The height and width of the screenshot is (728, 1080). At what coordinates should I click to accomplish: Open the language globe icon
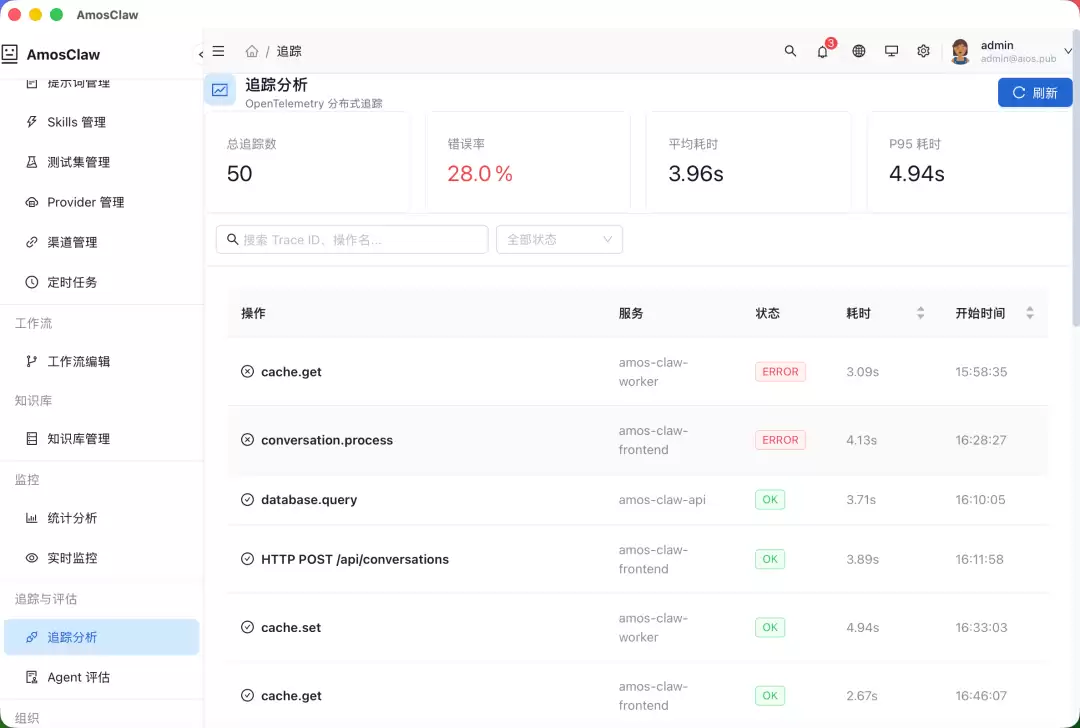point(858,51)
